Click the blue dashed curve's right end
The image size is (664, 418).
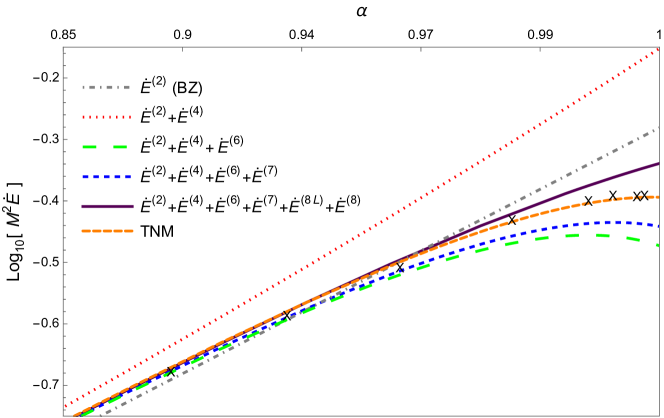(x=657, y=225)
